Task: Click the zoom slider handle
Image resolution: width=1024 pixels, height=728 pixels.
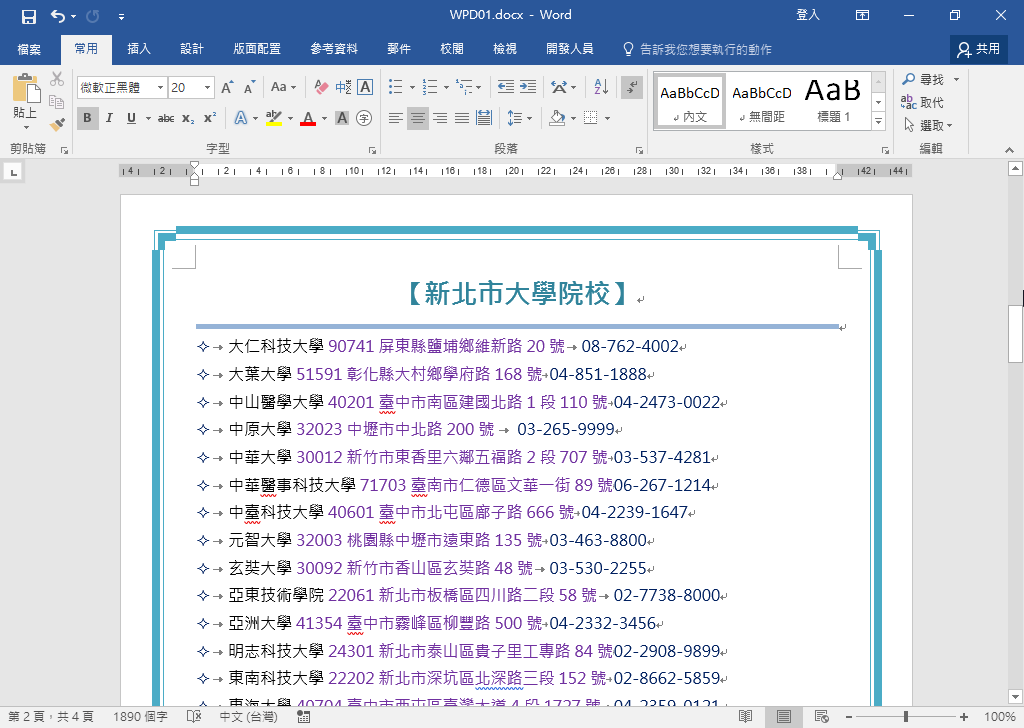Action: point(906,717)
